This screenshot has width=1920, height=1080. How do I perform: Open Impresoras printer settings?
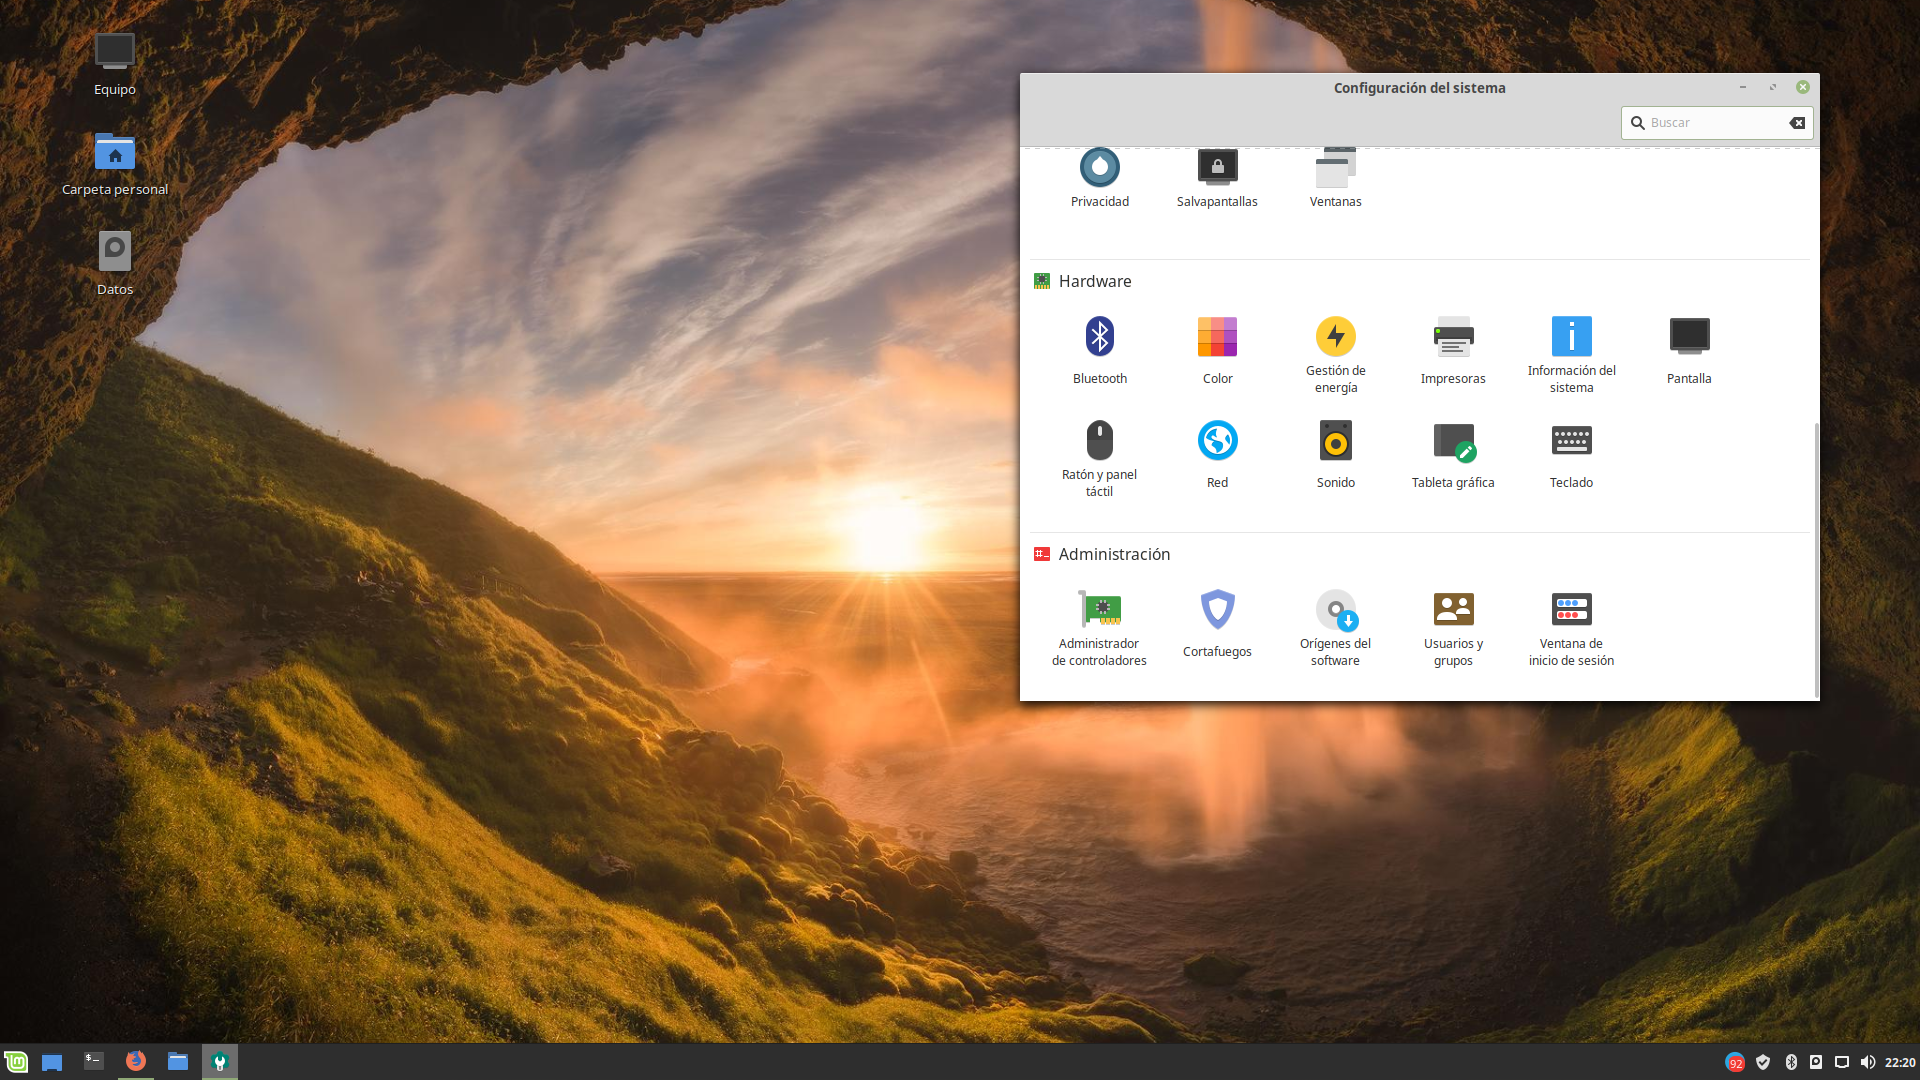[1453, 337]
